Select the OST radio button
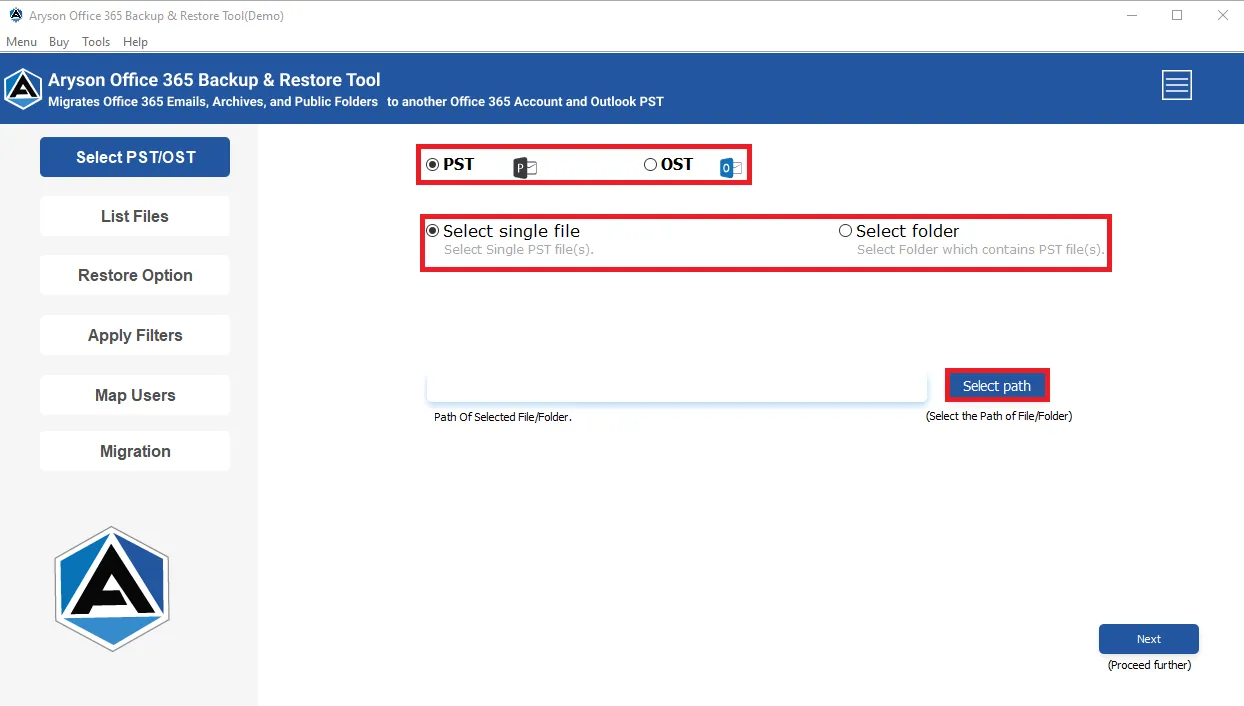 [x=650, y=165]
